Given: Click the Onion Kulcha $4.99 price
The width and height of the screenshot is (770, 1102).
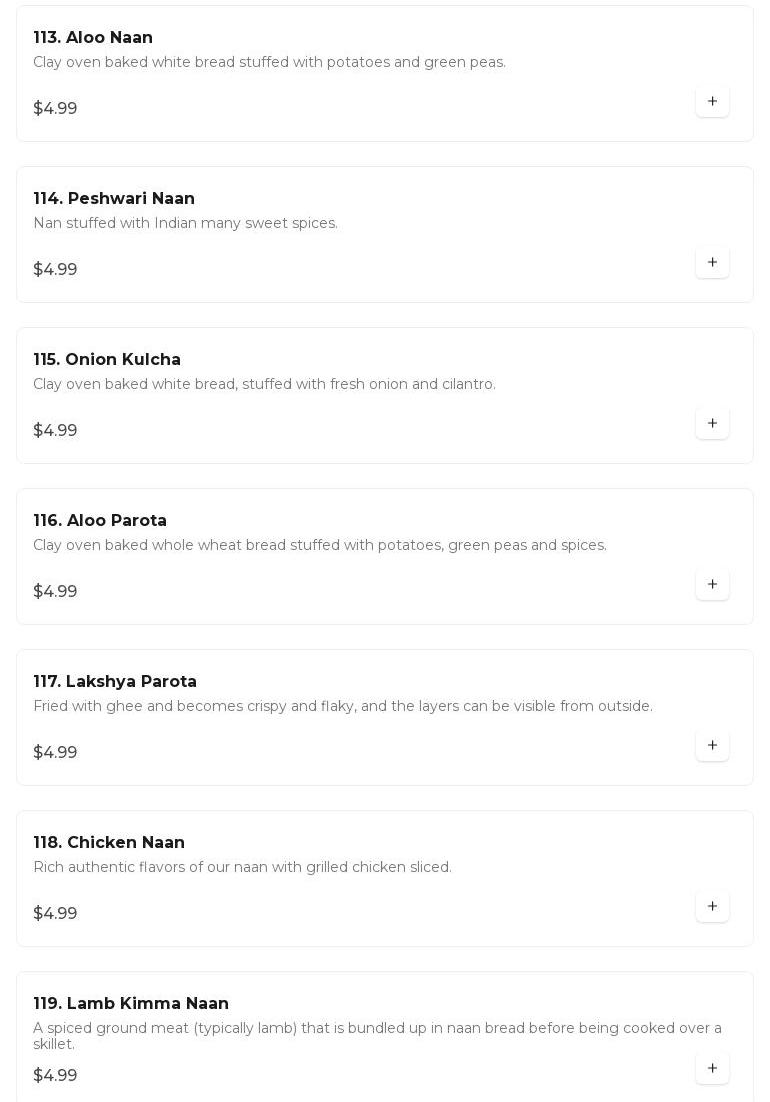Looking at the screenshot, I should point(55,431).
